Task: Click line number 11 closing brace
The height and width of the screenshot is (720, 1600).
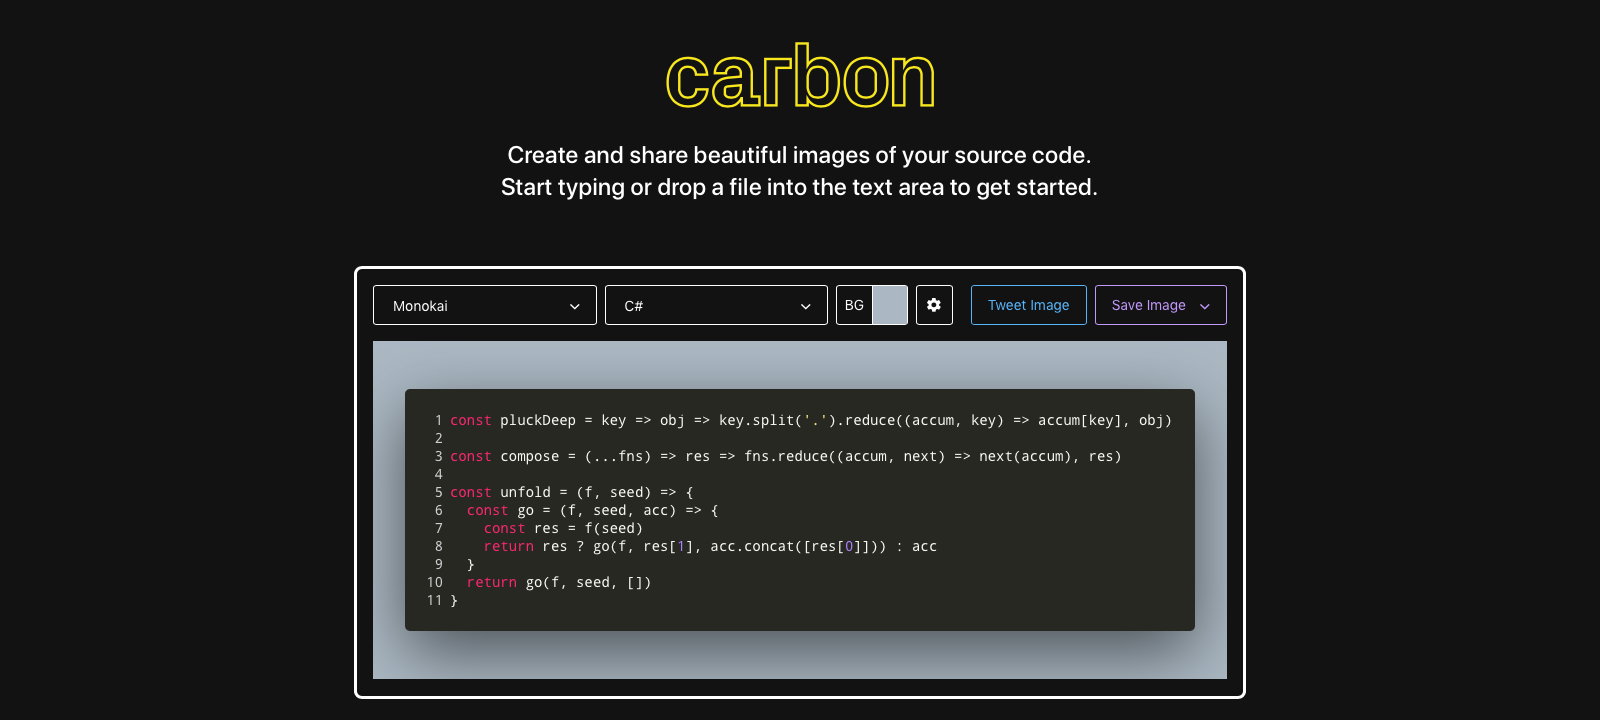Action: [x=454, y=600]
